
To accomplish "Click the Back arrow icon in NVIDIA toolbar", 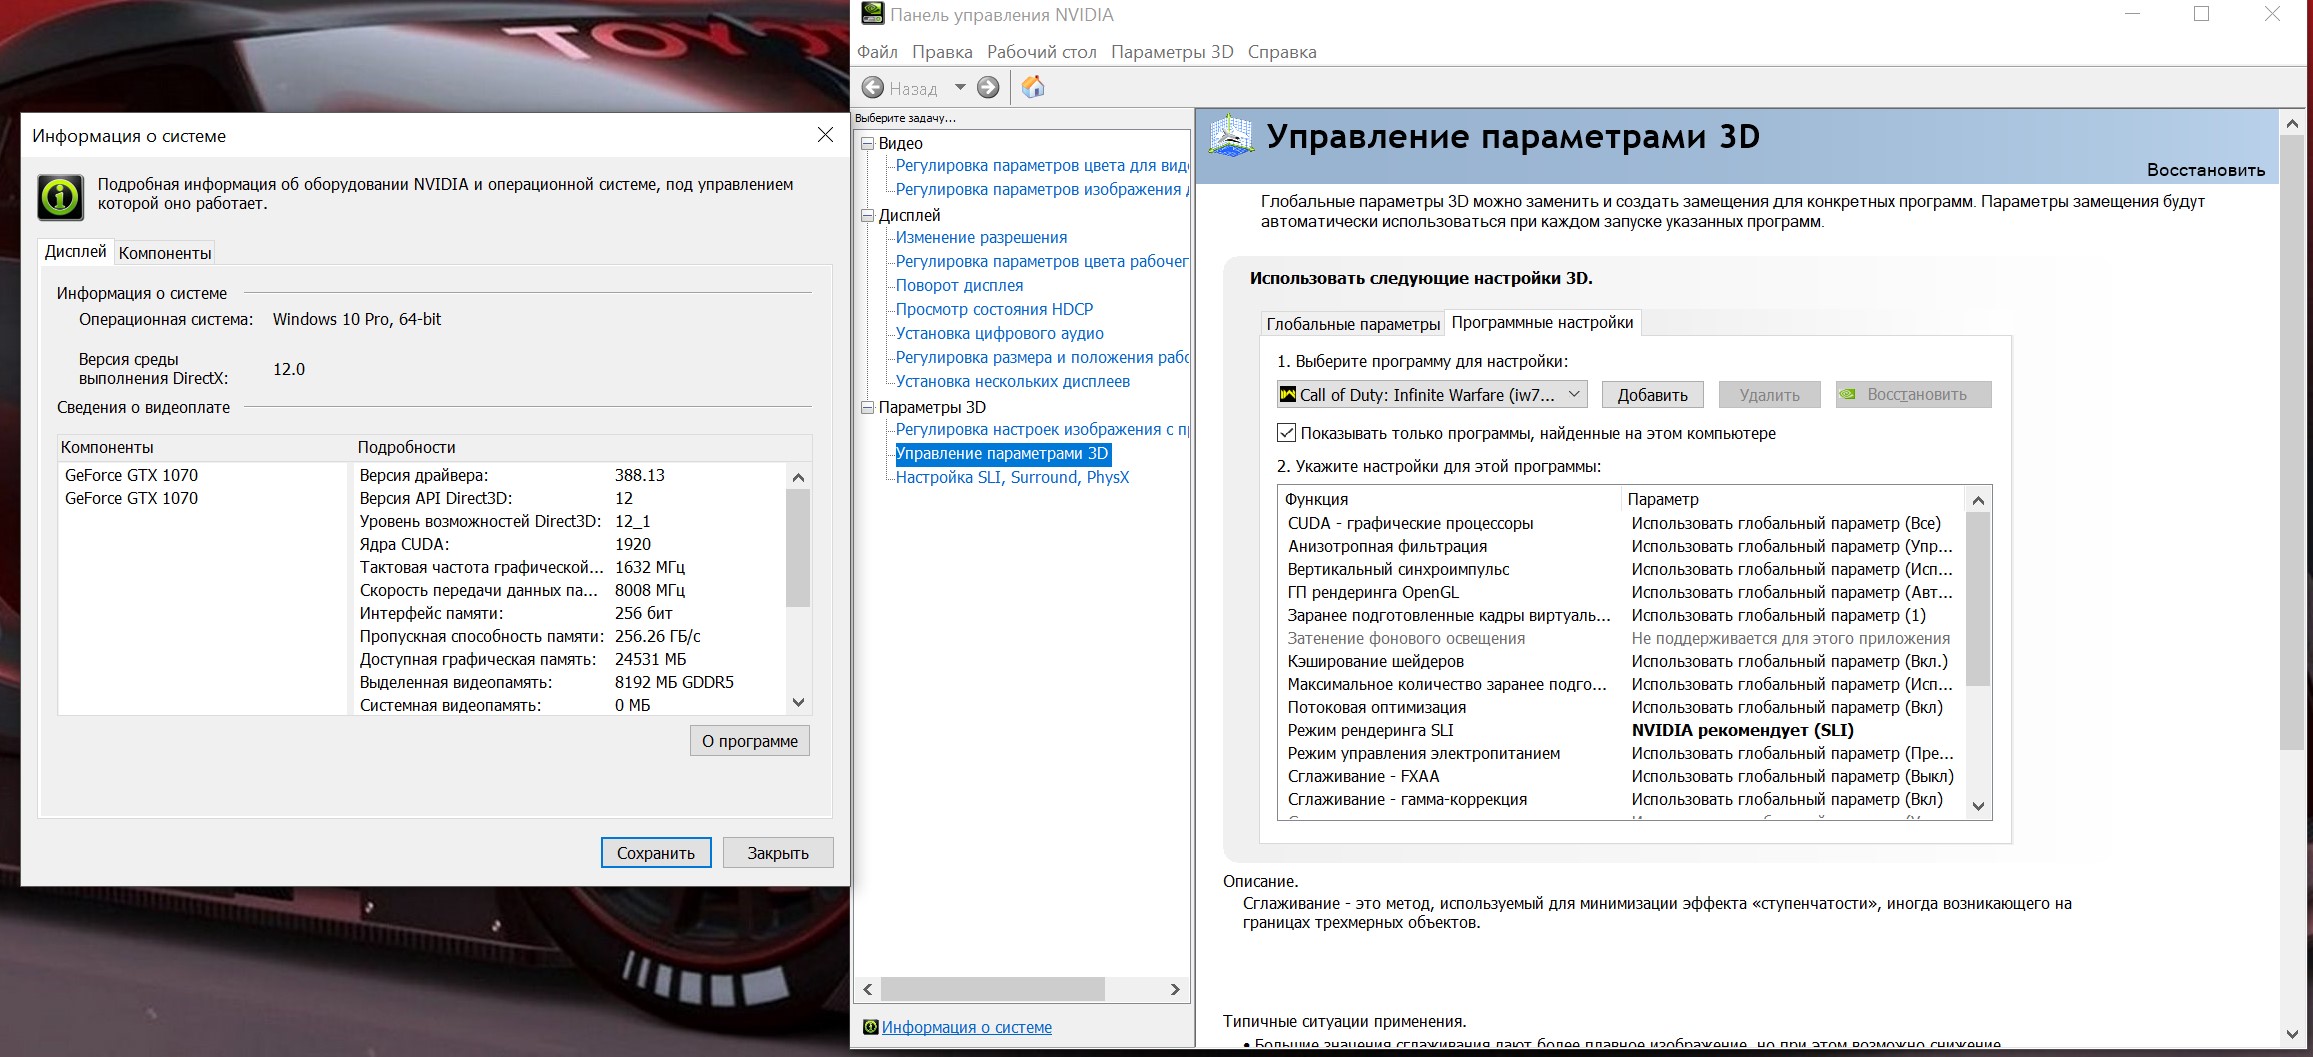I will pos(873,88).
